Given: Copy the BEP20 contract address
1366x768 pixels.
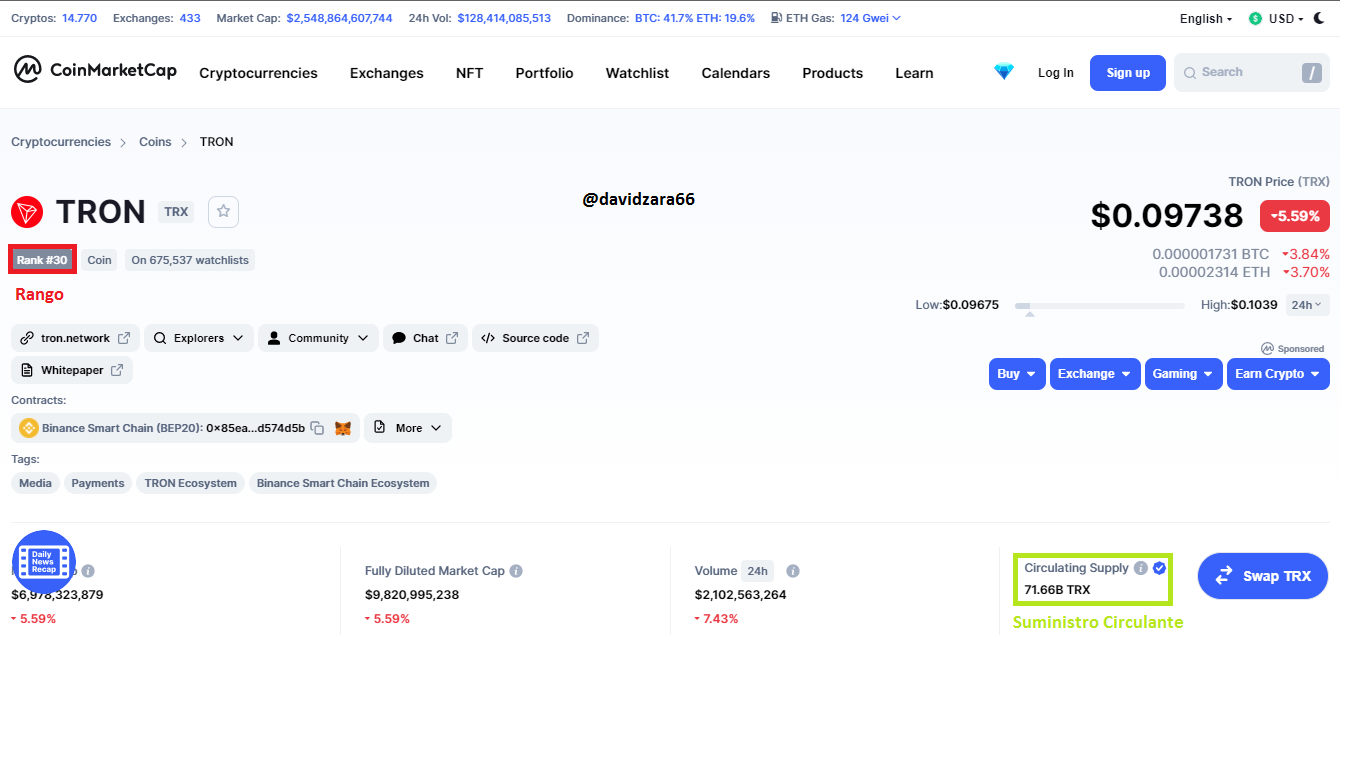Looking at the screenshot, I should point(317,428).
